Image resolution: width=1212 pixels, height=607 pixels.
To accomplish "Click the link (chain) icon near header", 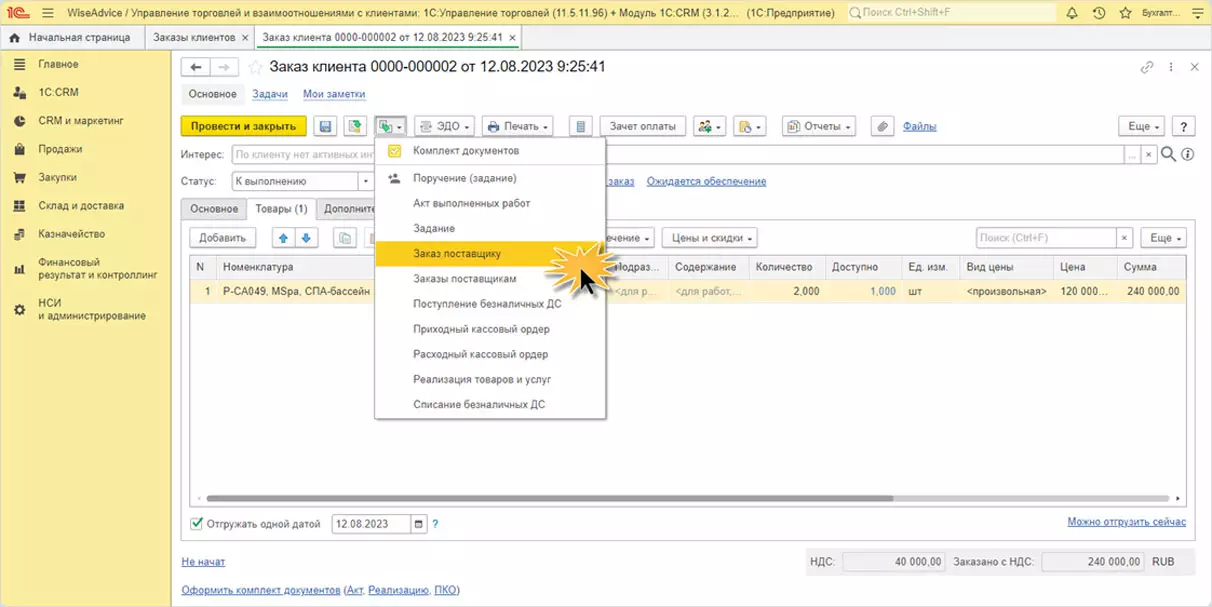I will tap(1147, 67).
